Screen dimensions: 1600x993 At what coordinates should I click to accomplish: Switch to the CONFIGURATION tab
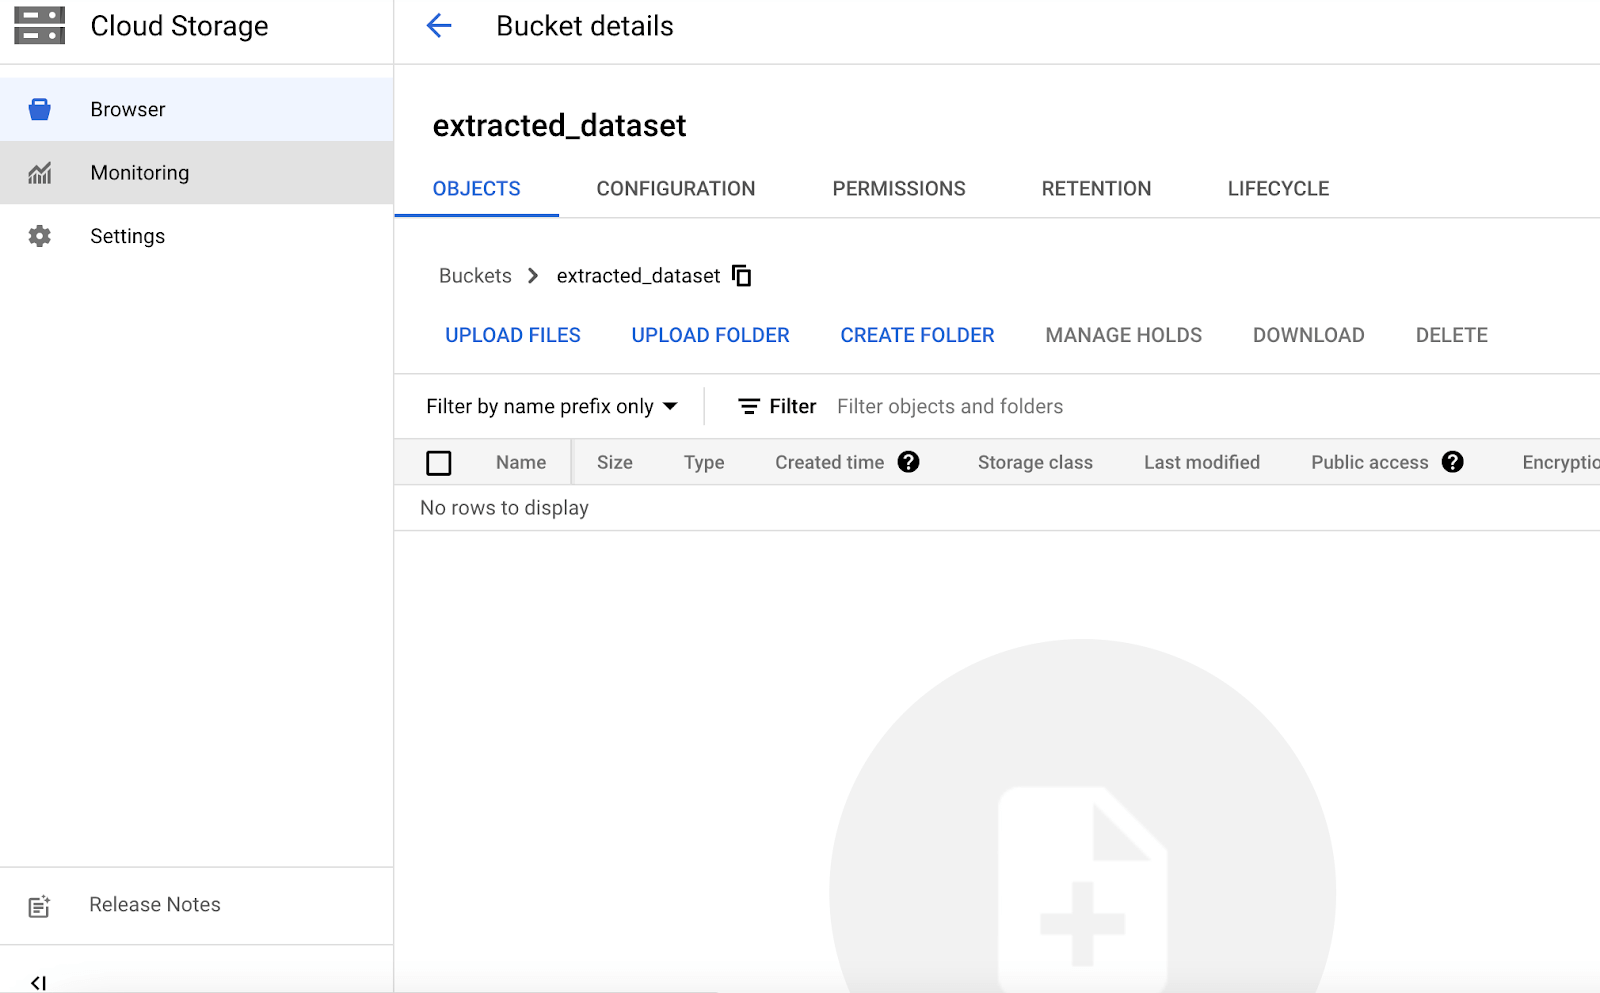click(676, 188)
